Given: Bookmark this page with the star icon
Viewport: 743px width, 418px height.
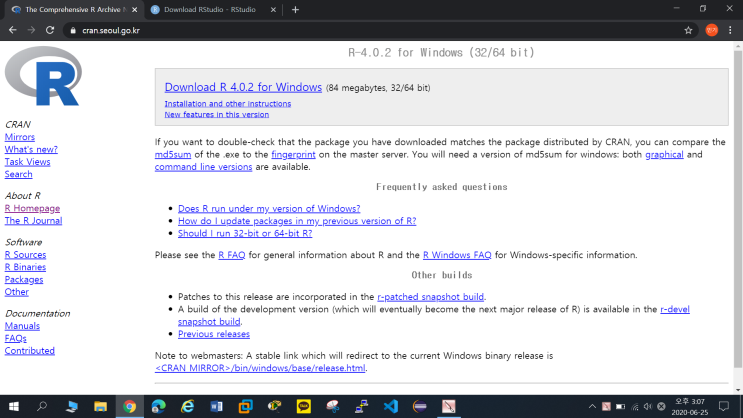Looking at the screenshot, I should [x=689, y=30].
